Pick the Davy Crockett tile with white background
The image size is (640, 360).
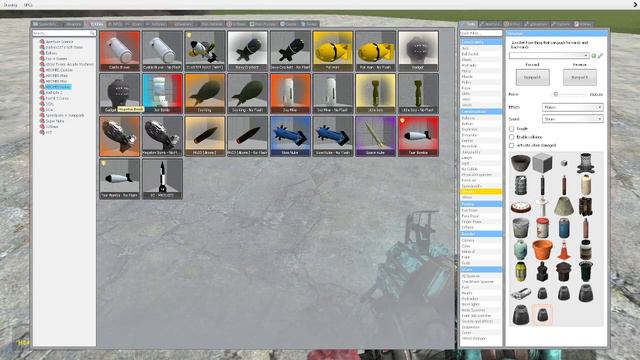point(247,51)
